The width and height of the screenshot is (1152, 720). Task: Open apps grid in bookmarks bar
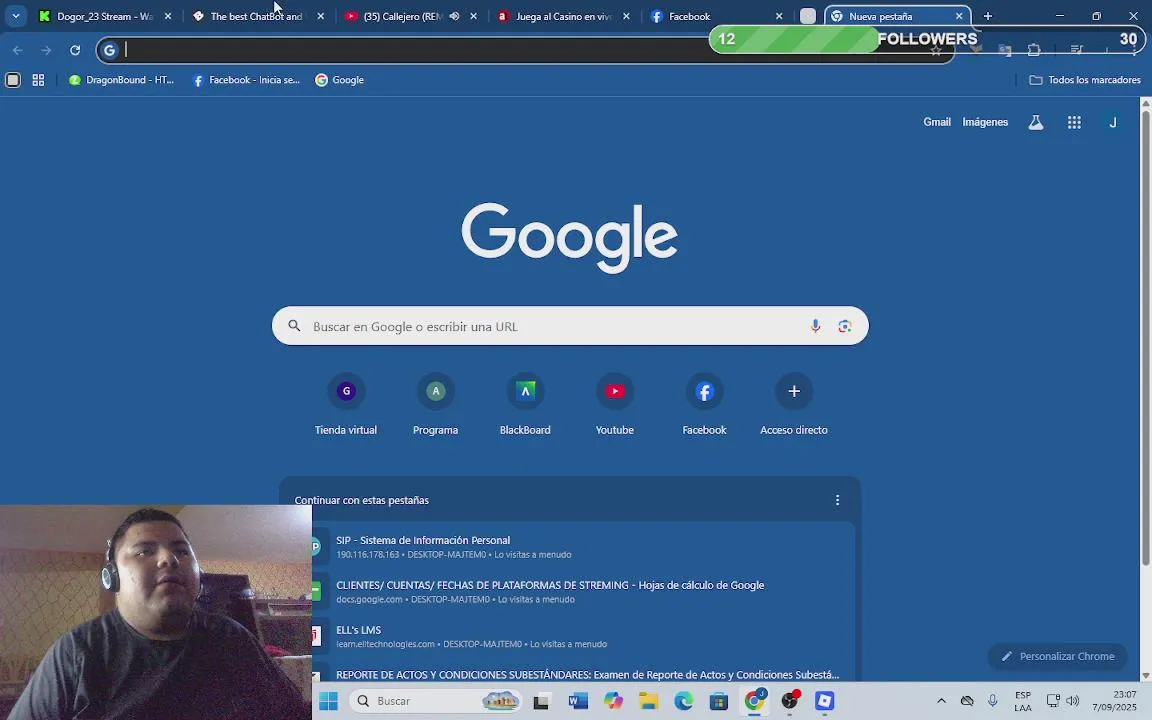[38, 80]
